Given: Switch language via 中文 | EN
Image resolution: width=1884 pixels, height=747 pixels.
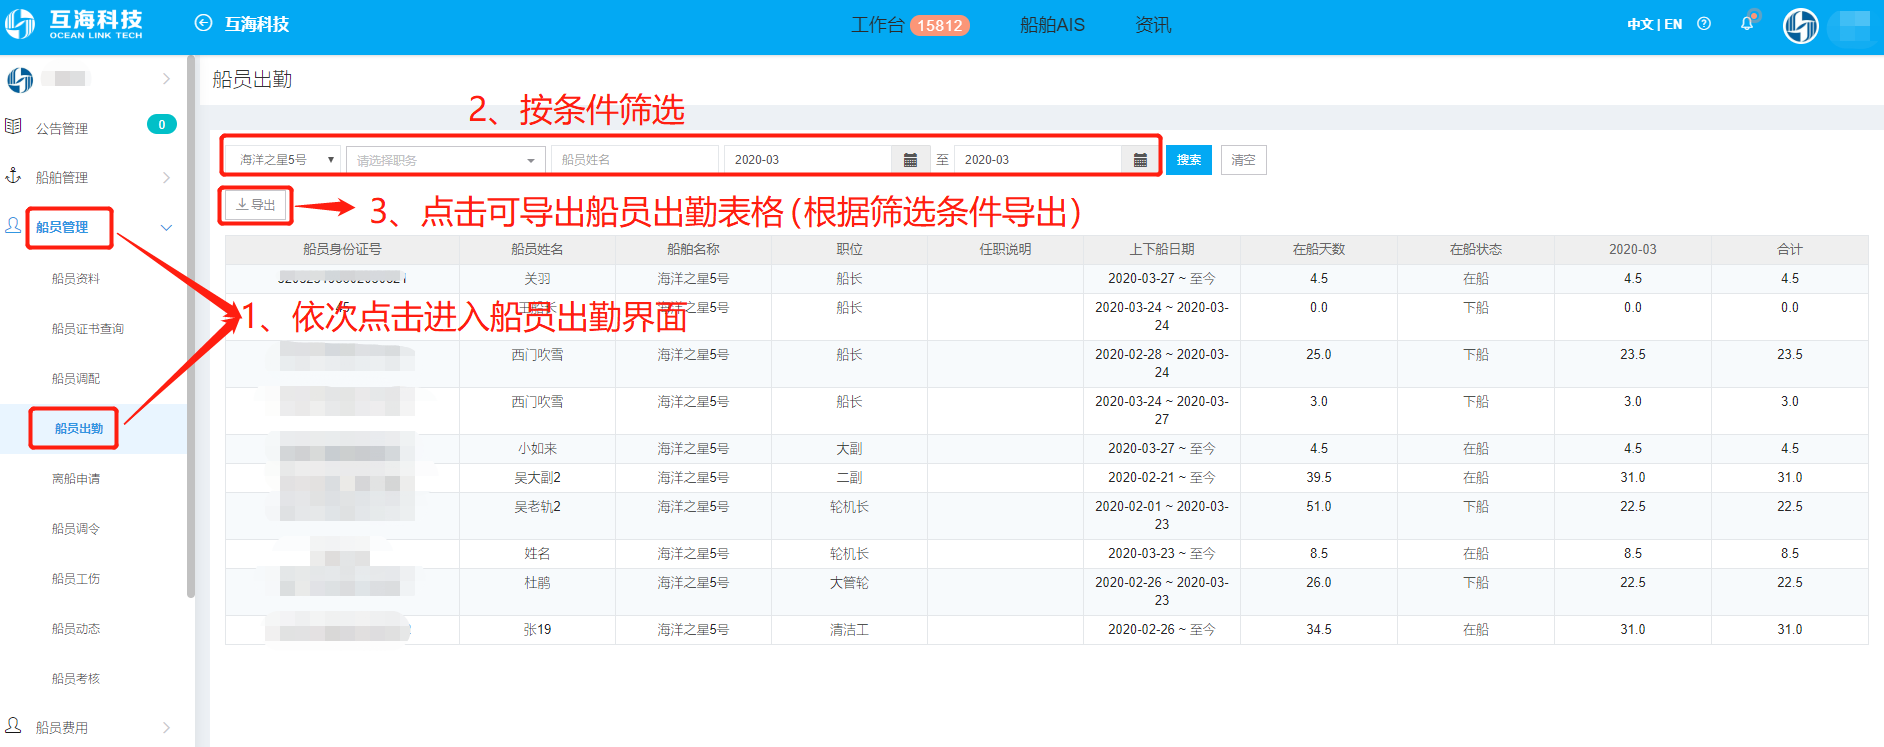Looking at the screenshot, I should click(1654, 24).
